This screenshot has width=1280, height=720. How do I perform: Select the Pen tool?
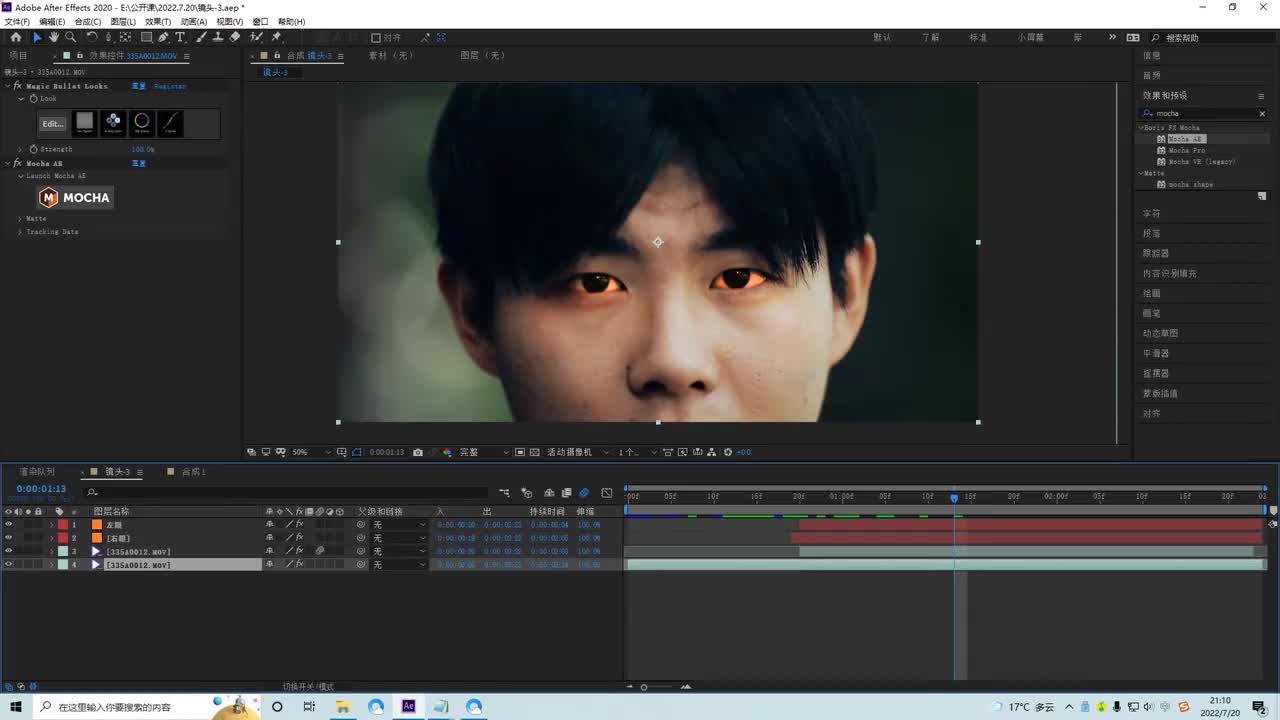tap(164, 37)
